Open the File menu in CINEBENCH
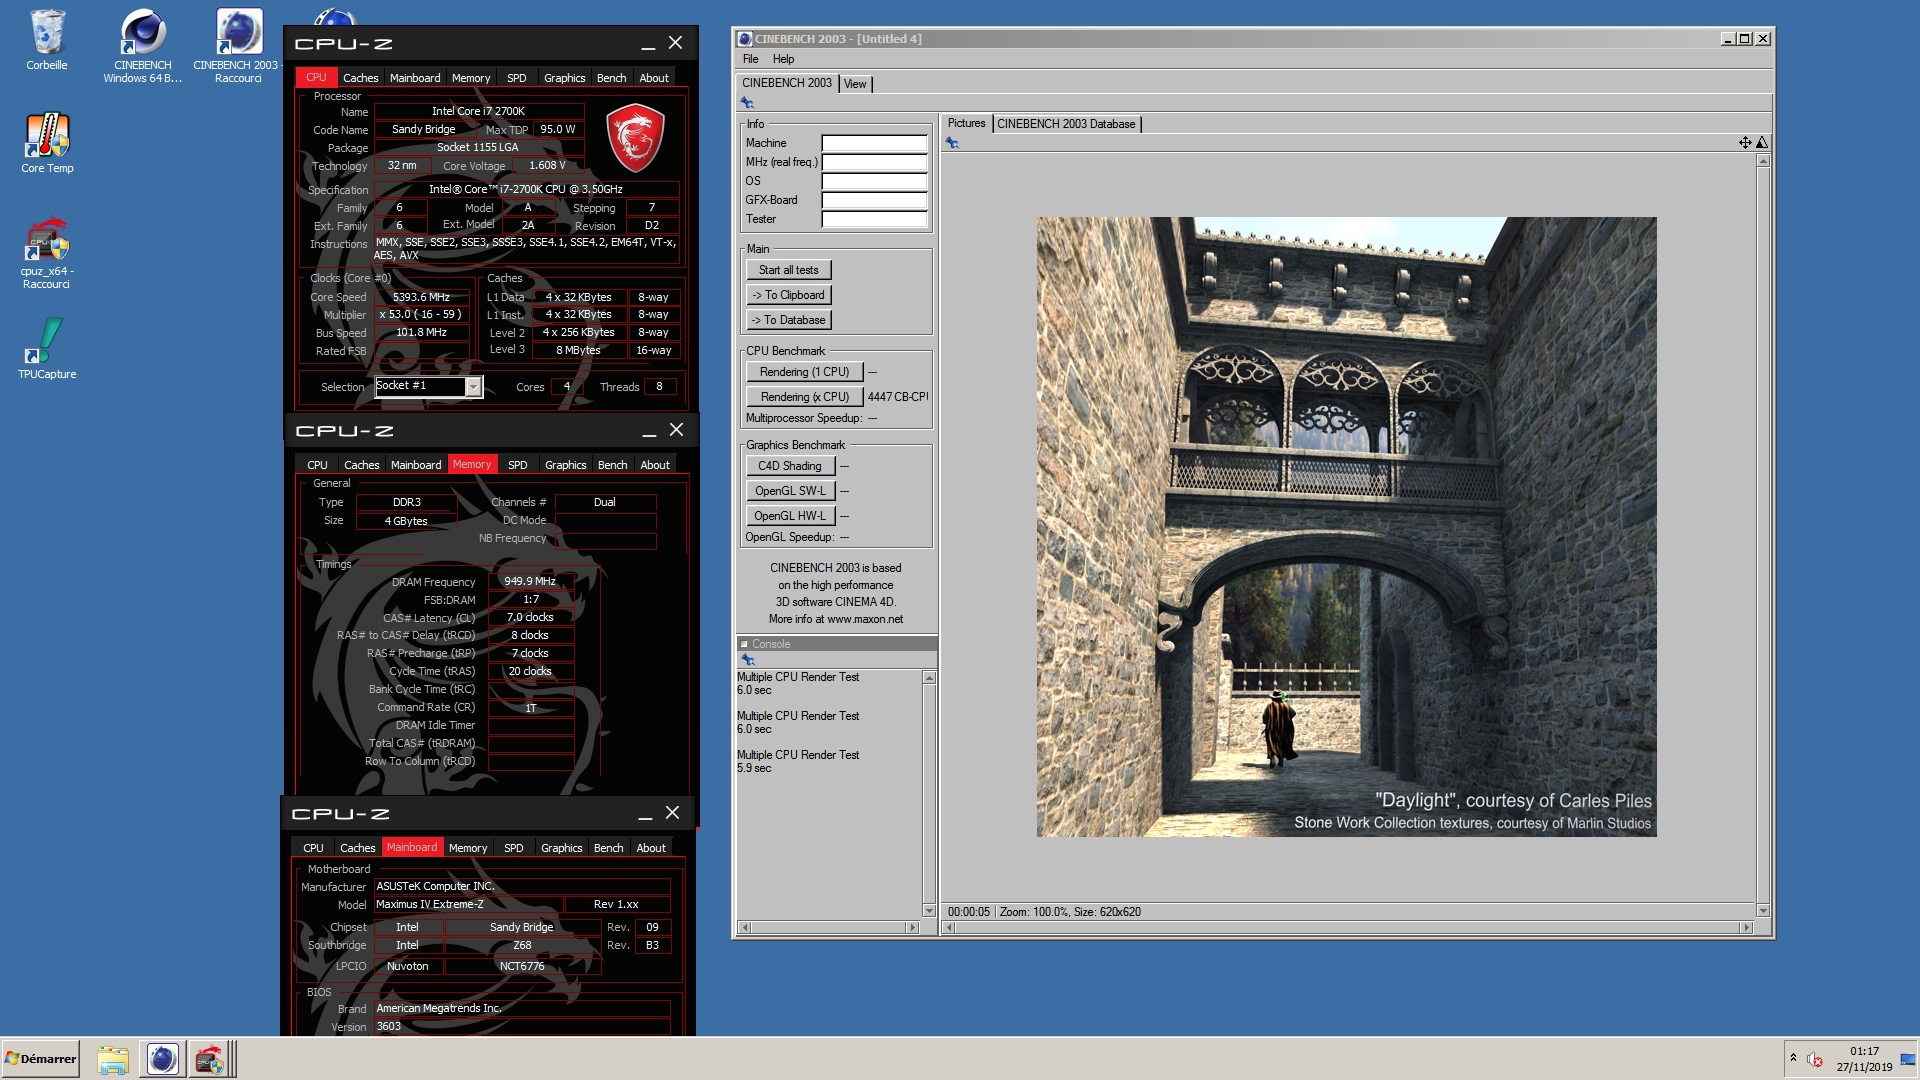This screenshot has height=1080, width=1920. click(x=750, y=59)
